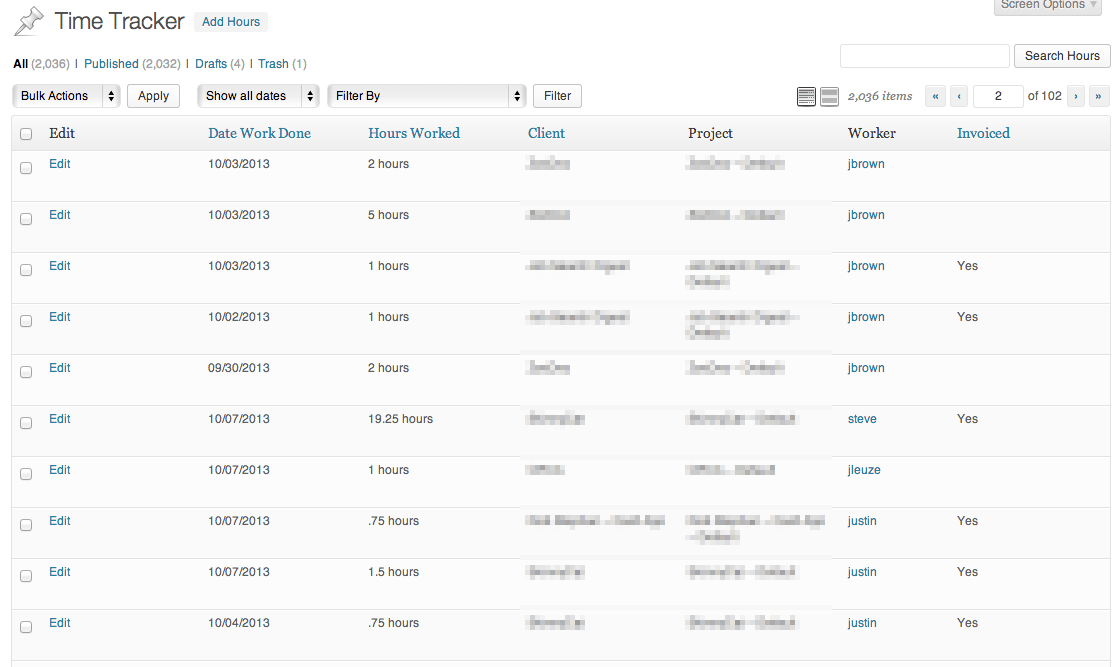Open the Bulk Actions dropdown
1118x667 pixels.
point(66,96)
